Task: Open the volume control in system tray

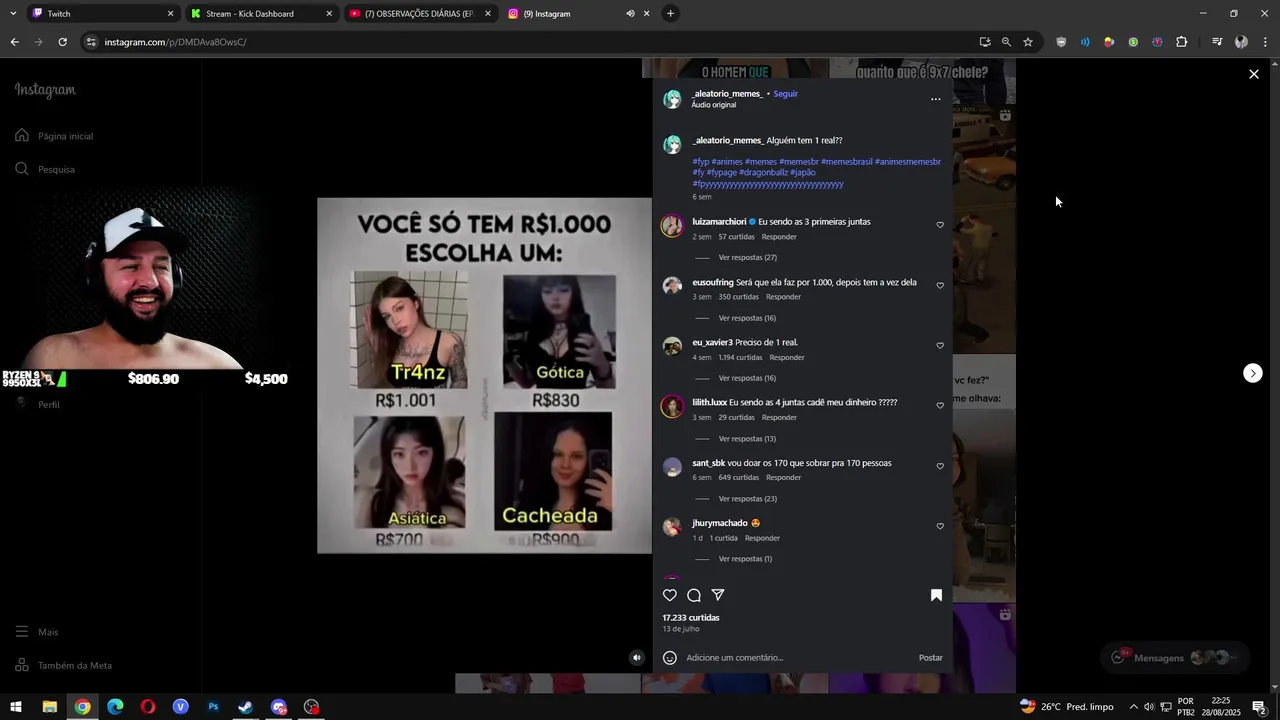Action: (1149, 707)
